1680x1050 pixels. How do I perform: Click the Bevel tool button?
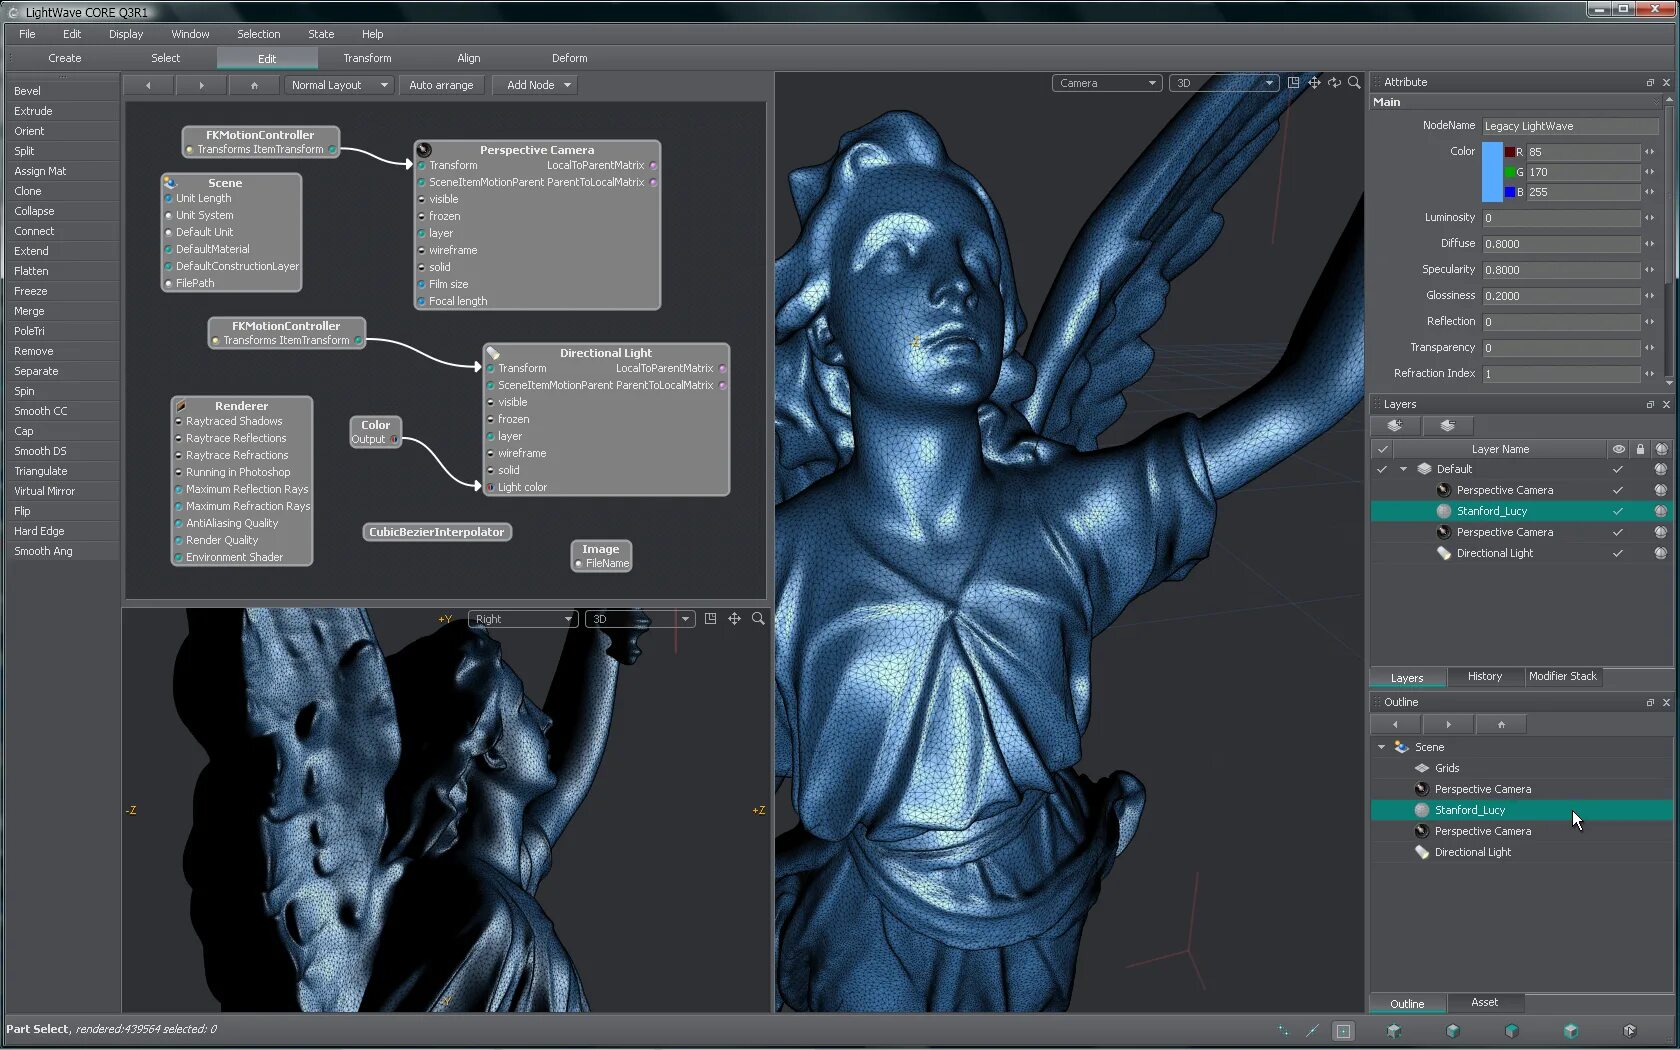(62, 91)
